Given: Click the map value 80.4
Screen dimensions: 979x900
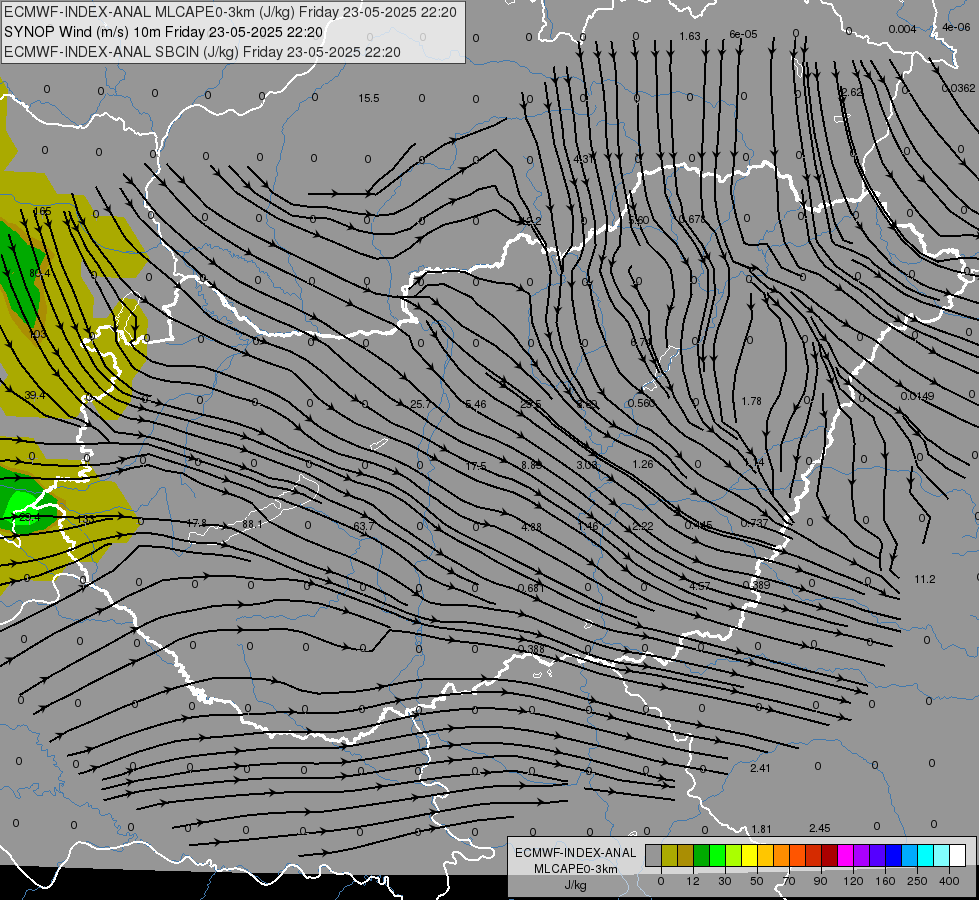Looking at the screenshot, I should [39, 273].
